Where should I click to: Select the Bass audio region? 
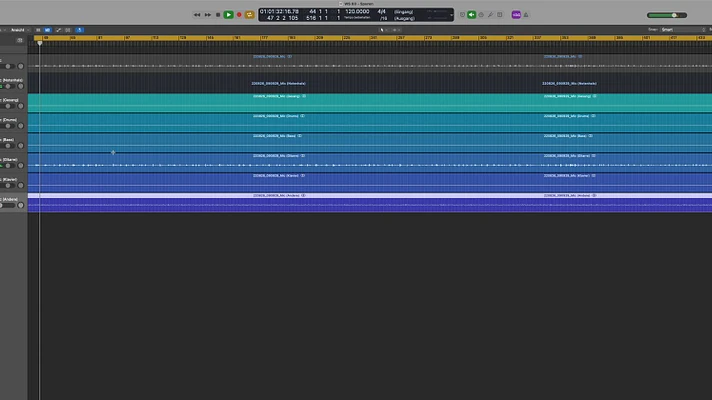point(370,143)
